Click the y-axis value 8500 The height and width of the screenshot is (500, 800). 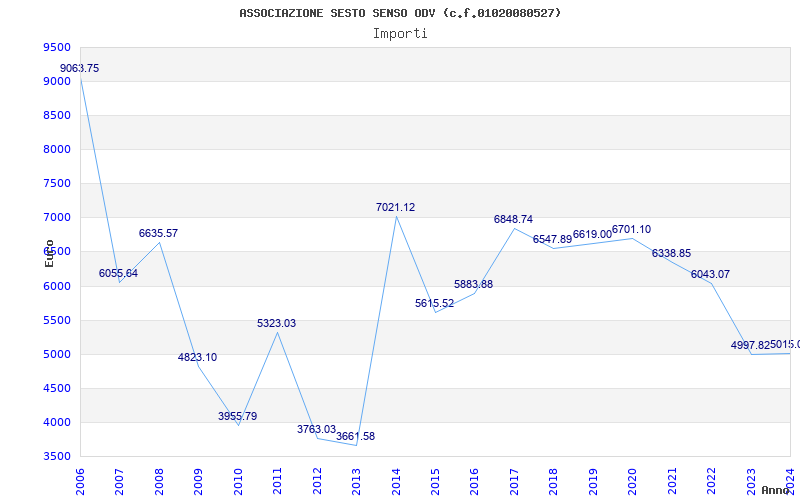tap(57, 116)
